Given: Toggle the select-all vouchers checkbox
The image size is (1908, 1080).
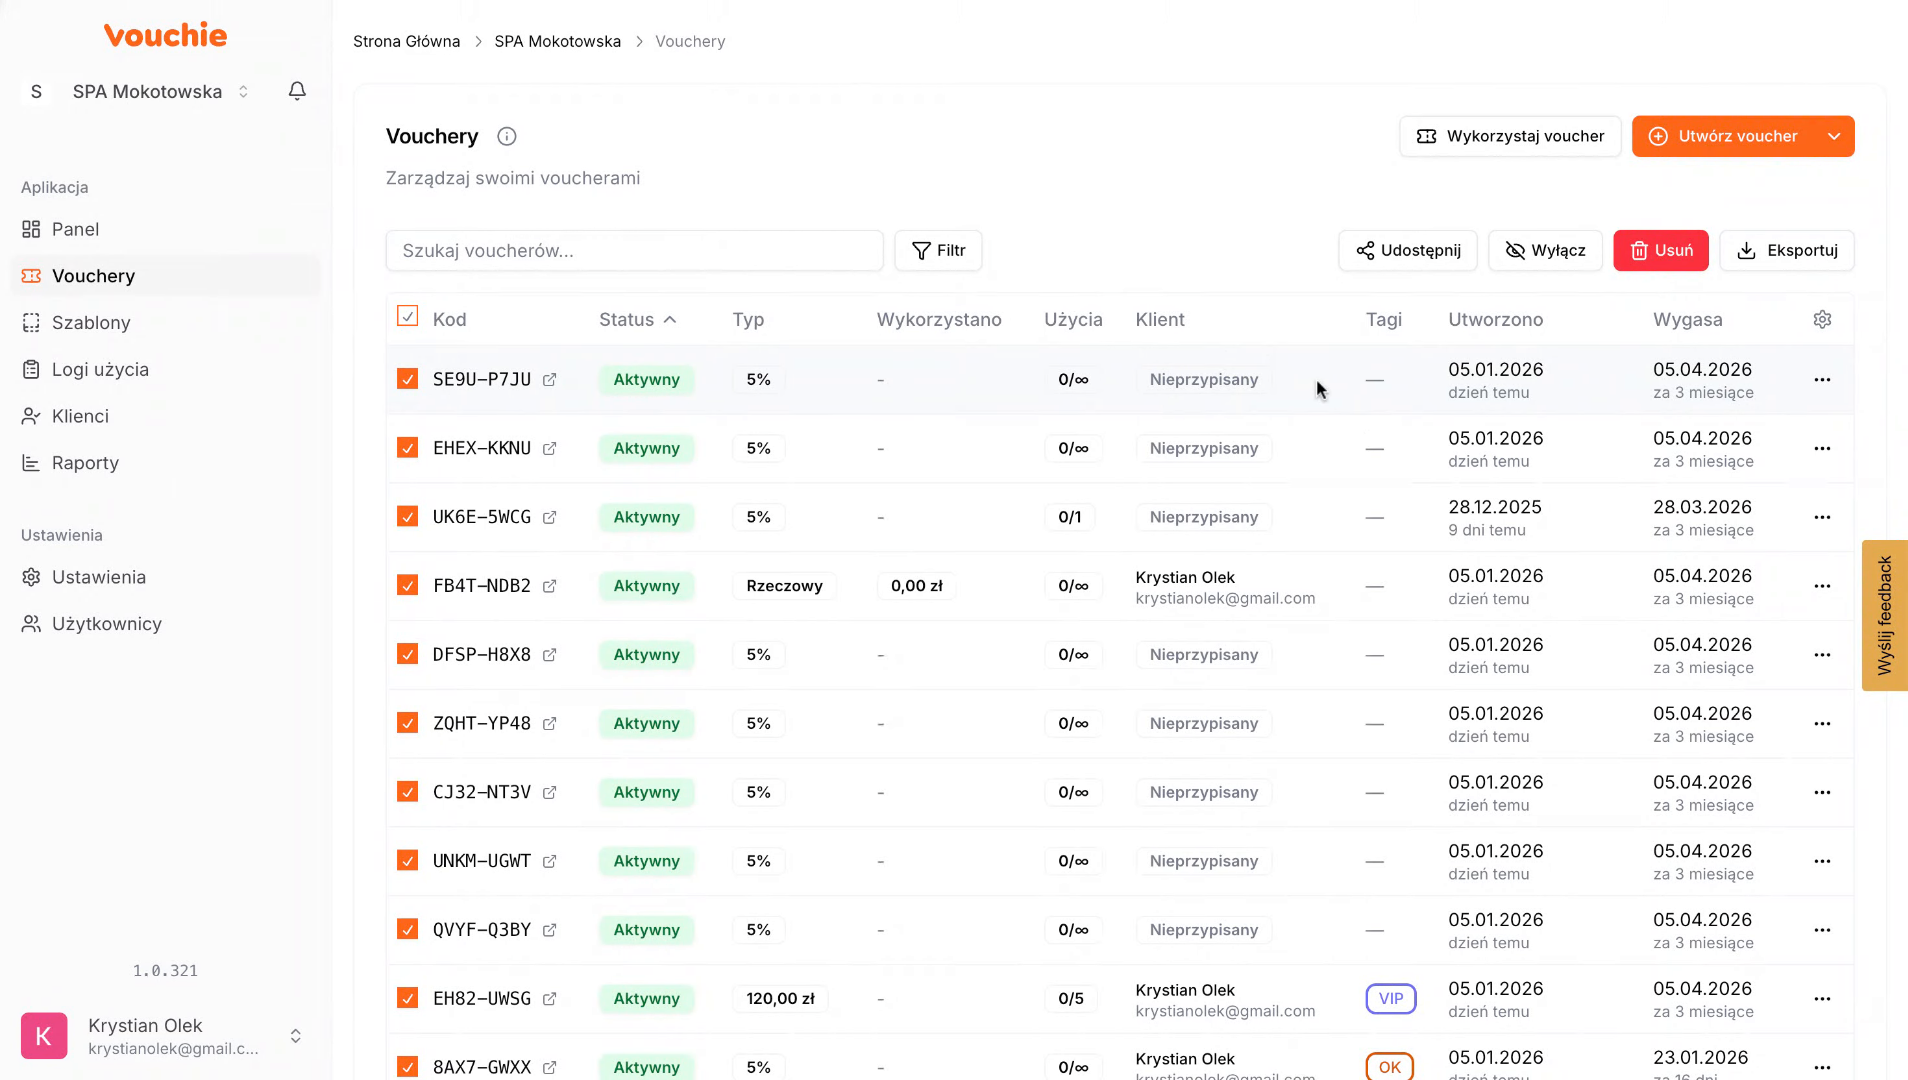Looking at the screenshot, I should point(407,317).
